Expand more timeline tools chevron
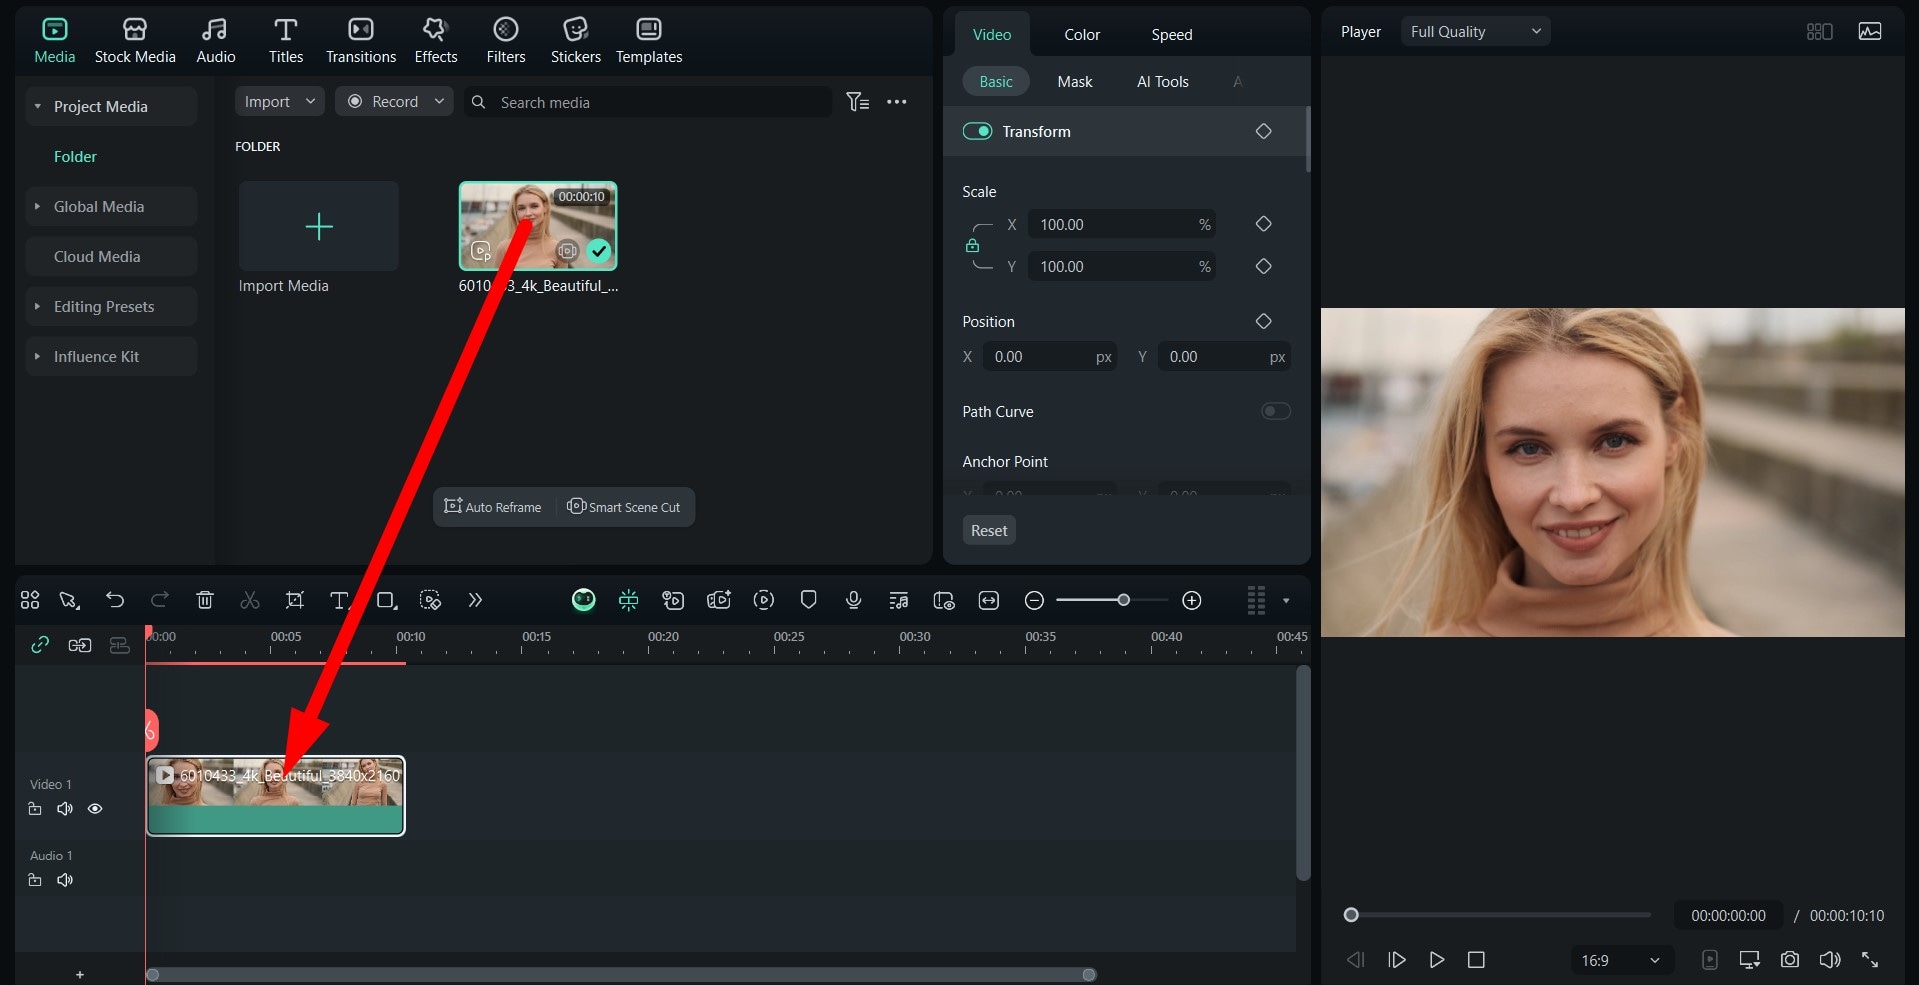This screenshot has width=1919, height=985. tap(475, 600)
